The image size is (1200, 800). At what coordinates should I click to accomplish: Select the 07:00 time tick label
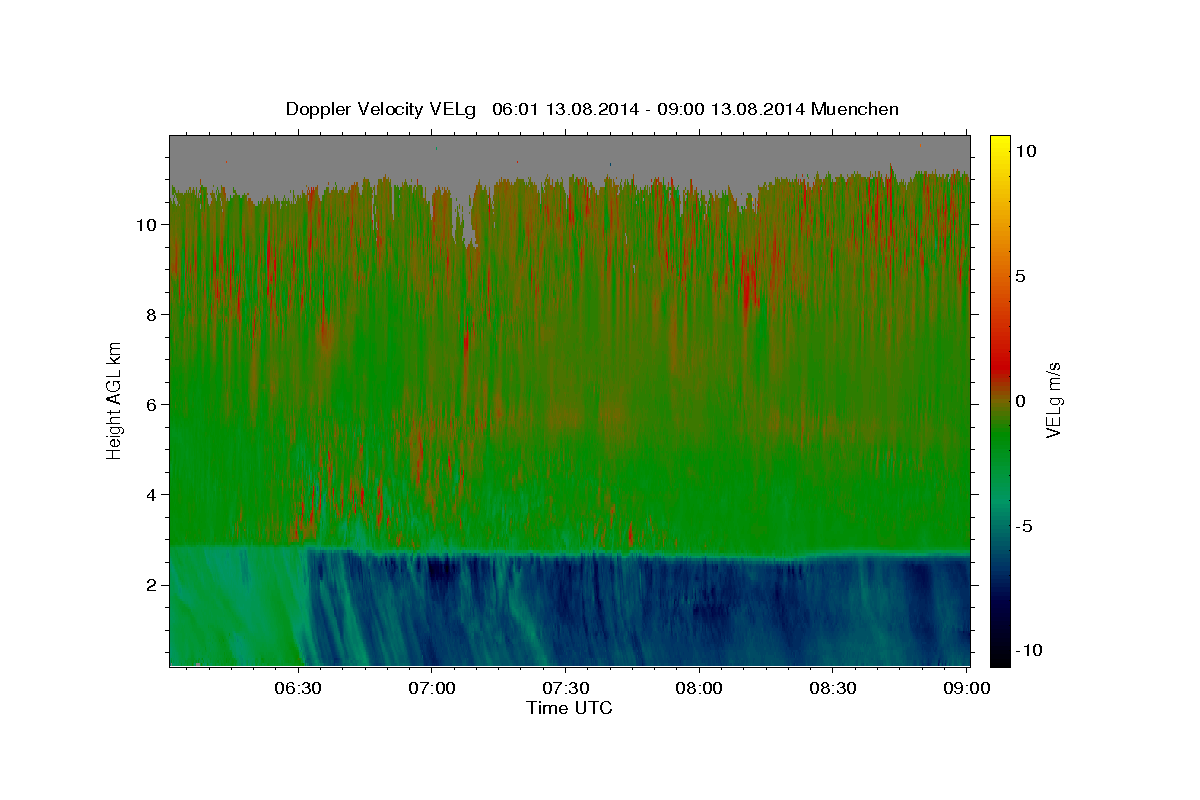click(431, 689)
